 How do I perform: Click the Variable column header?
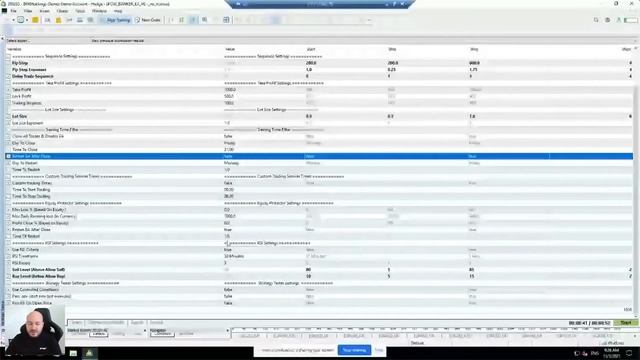(x=14, y=49)
